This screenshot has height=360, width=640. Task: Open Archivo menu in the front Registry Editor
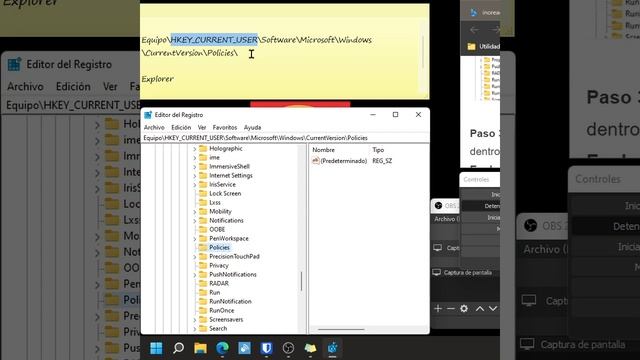coord(154,127)
